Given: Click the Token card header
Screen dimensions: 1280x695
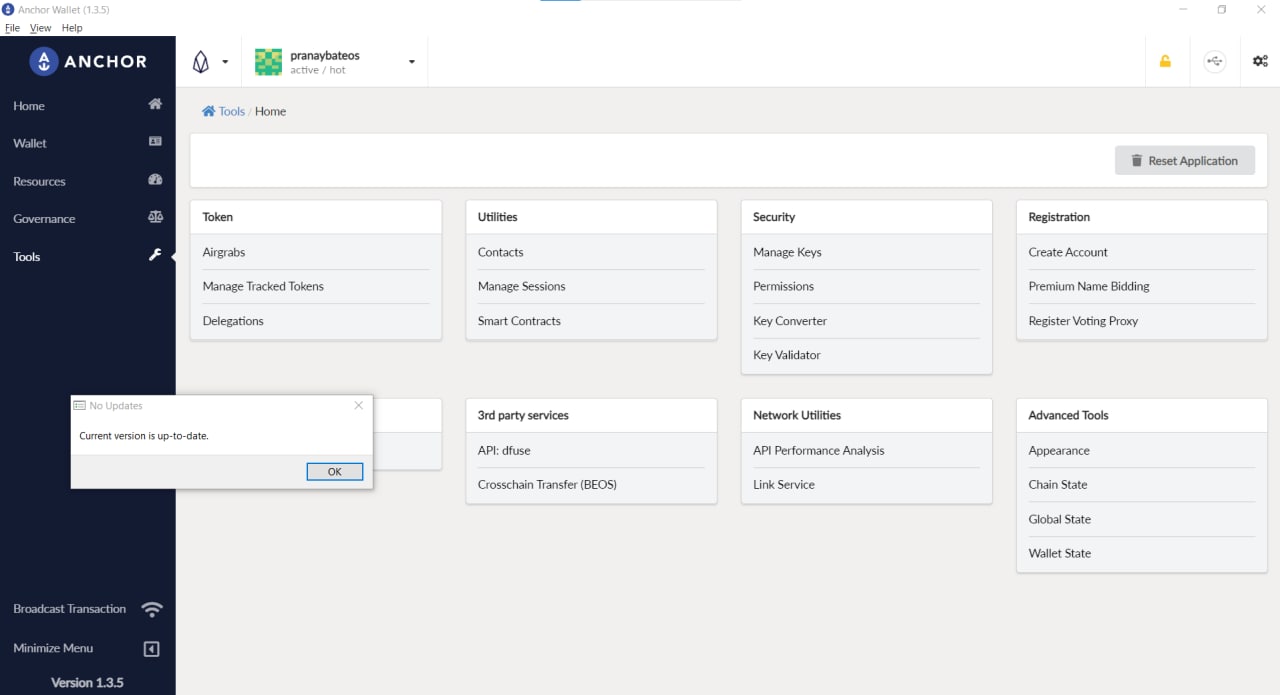Looking at the screenshot, I should click(315, 217).
